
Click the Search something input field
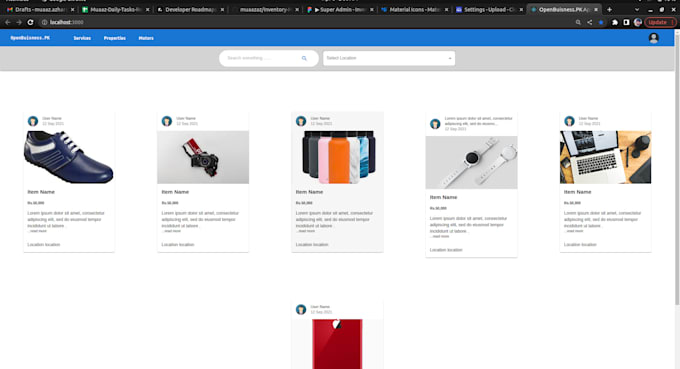[262, 58]
